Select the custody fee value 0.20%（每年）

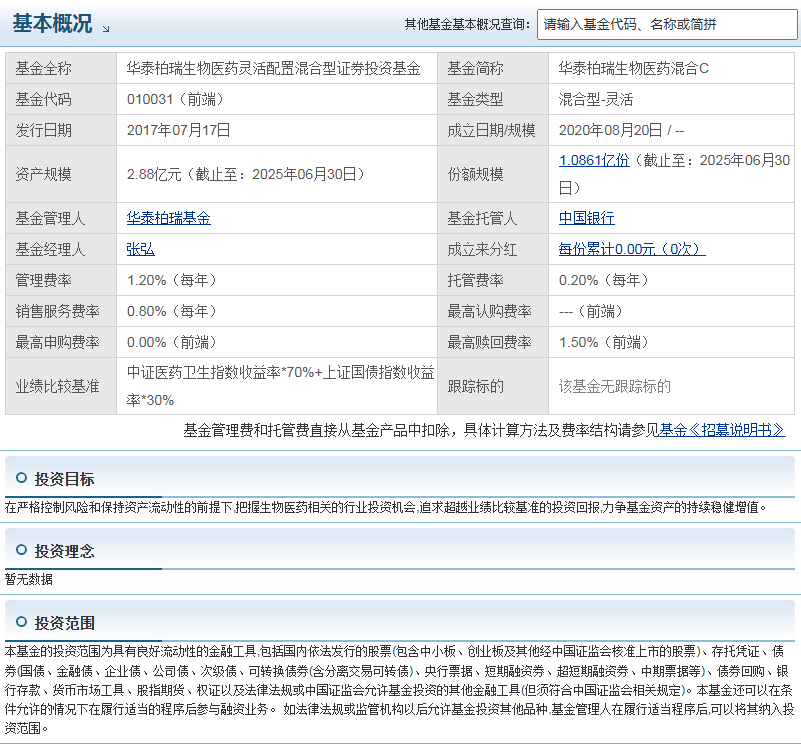603,280
